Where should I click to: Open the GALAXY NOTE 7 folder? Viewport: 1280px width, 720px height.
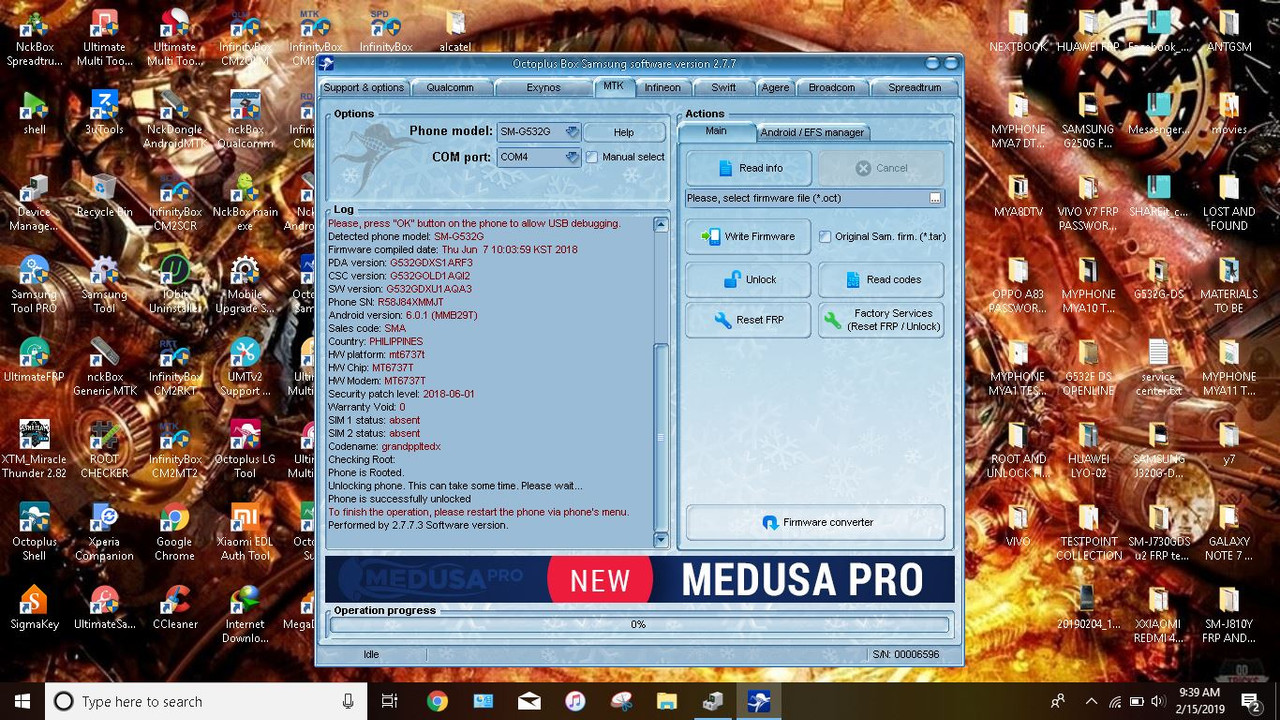[x=1229, y=530]
